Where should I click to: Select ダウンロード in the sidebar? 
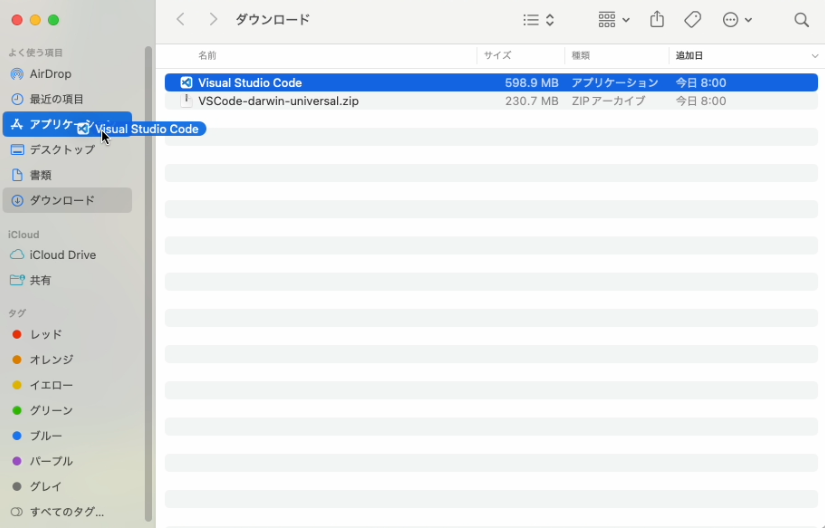tap(67, 200)
